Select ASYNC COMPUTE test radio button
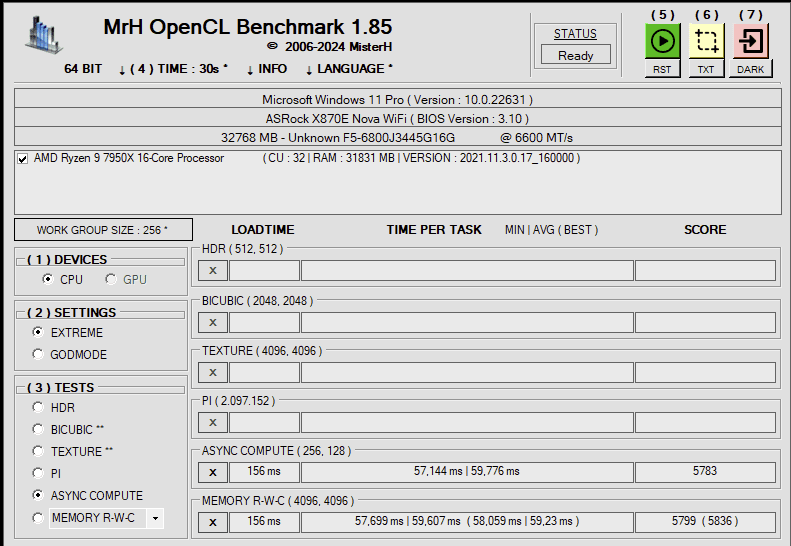 tap(38, 495)
